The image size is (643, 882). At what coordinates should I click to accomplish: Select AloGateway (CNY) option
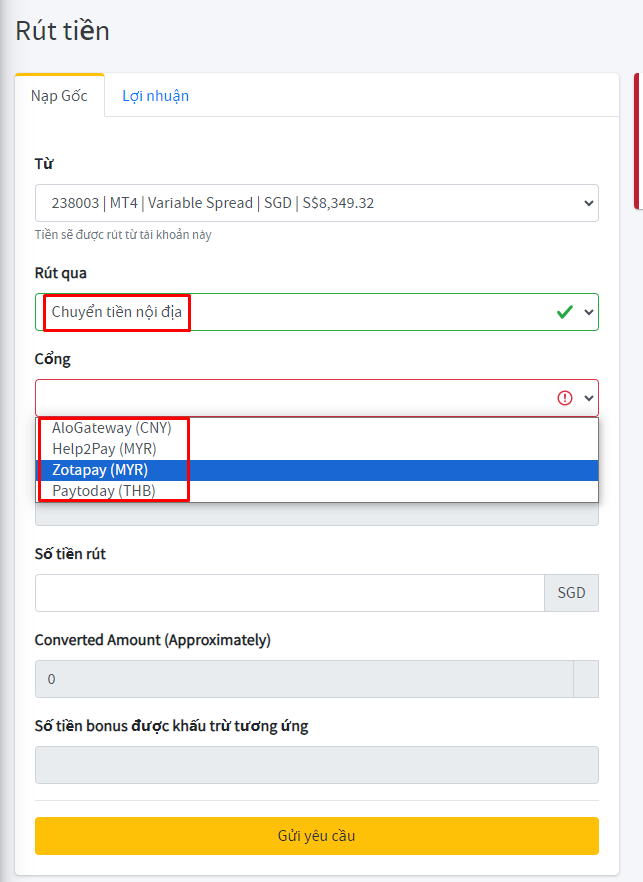(x=317, y=428)
